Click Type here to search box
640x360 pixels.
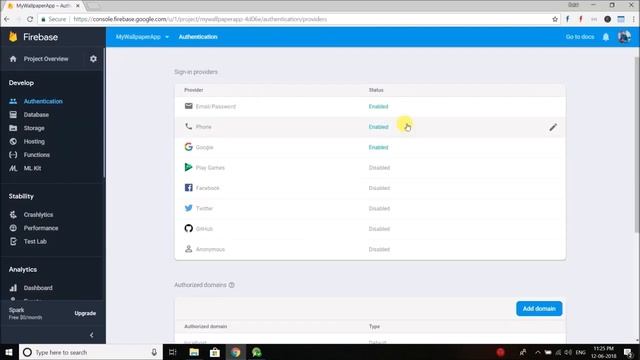click(x=91, y=352)
